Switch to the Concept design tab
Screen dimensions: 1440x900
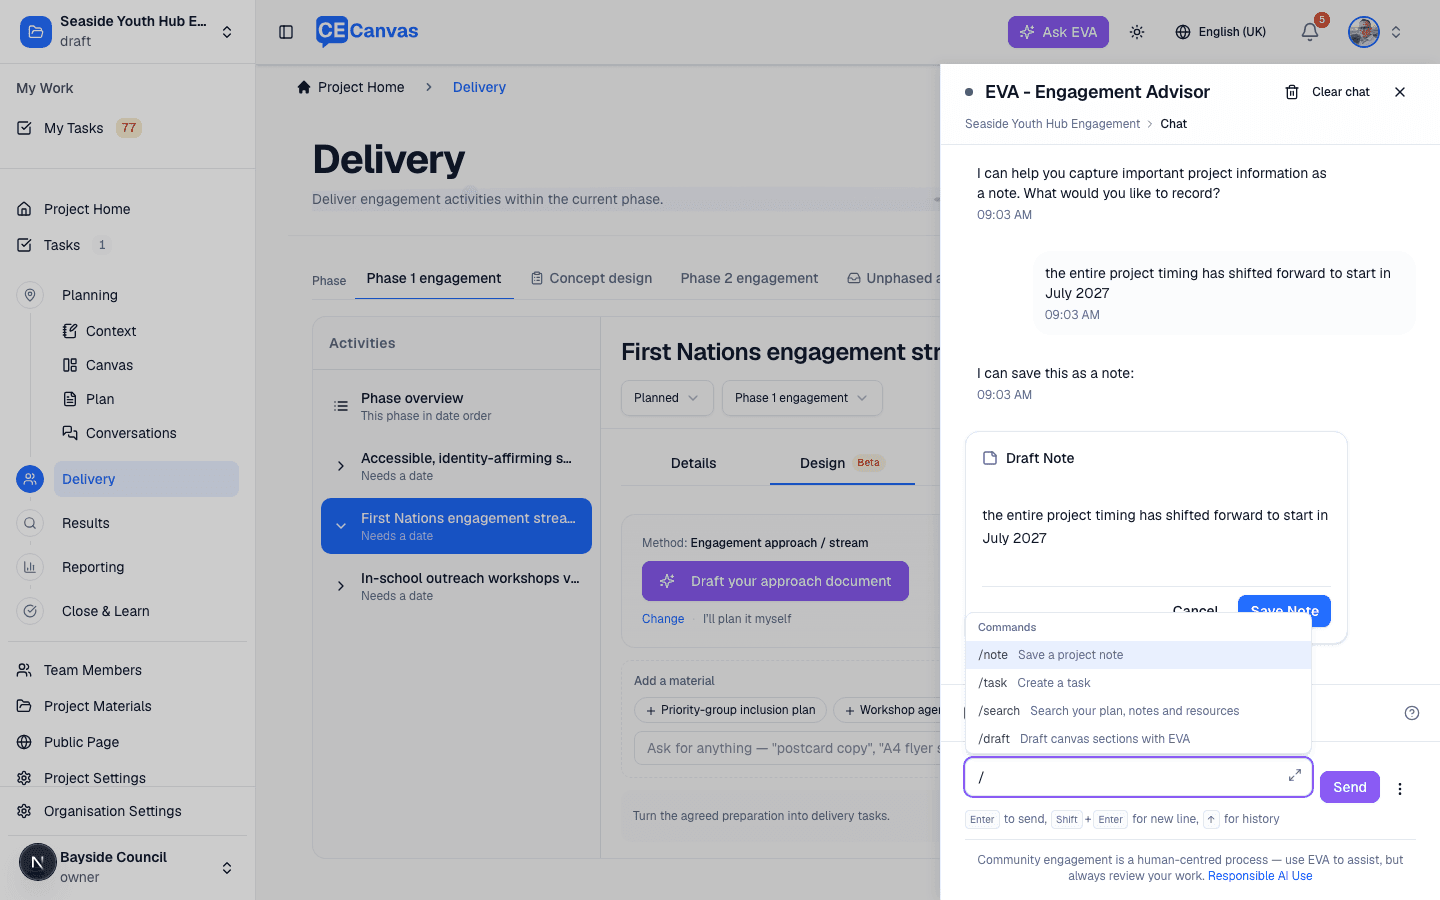[591, 278]
